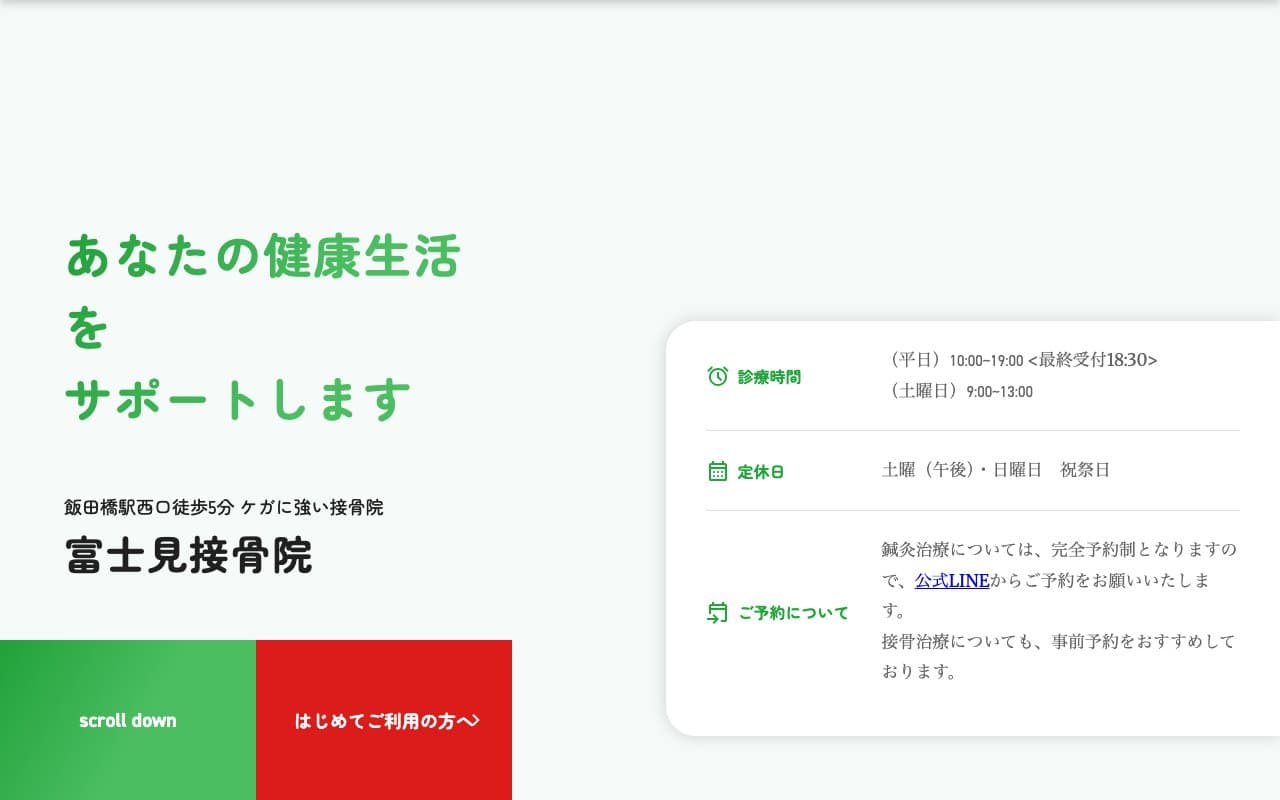
Task: Click the booking arrow icon near ご予約について
Action: pos(716,612)
